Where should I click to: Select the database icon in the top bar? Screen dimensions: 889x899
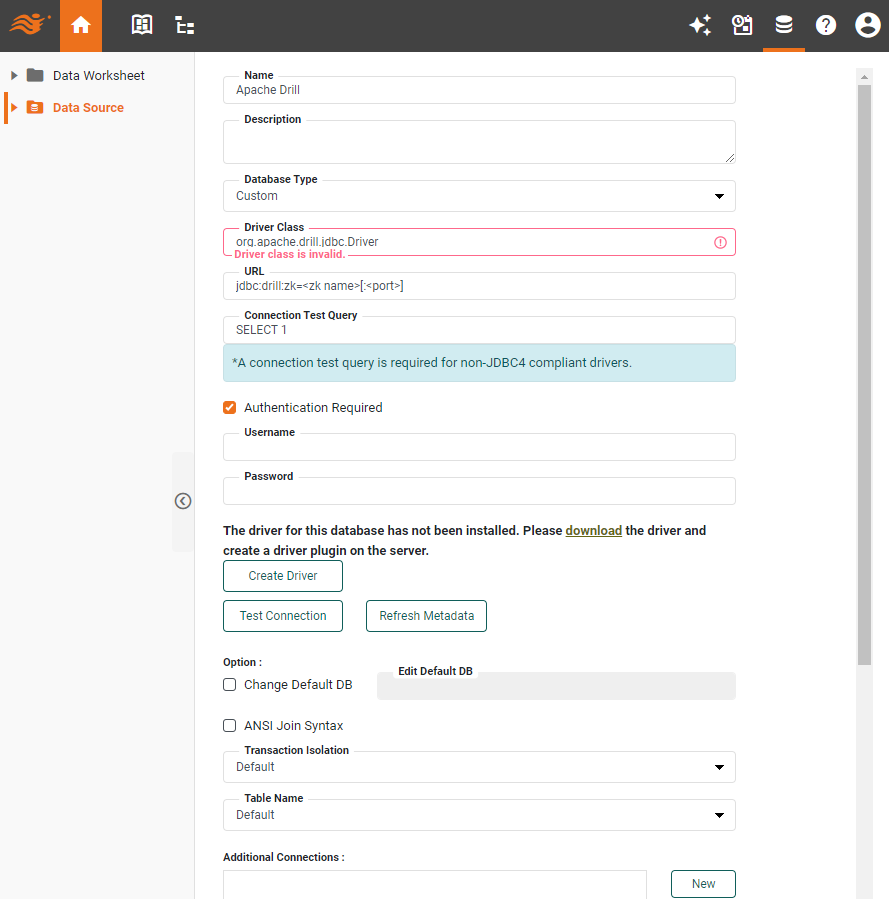(784, 25)
